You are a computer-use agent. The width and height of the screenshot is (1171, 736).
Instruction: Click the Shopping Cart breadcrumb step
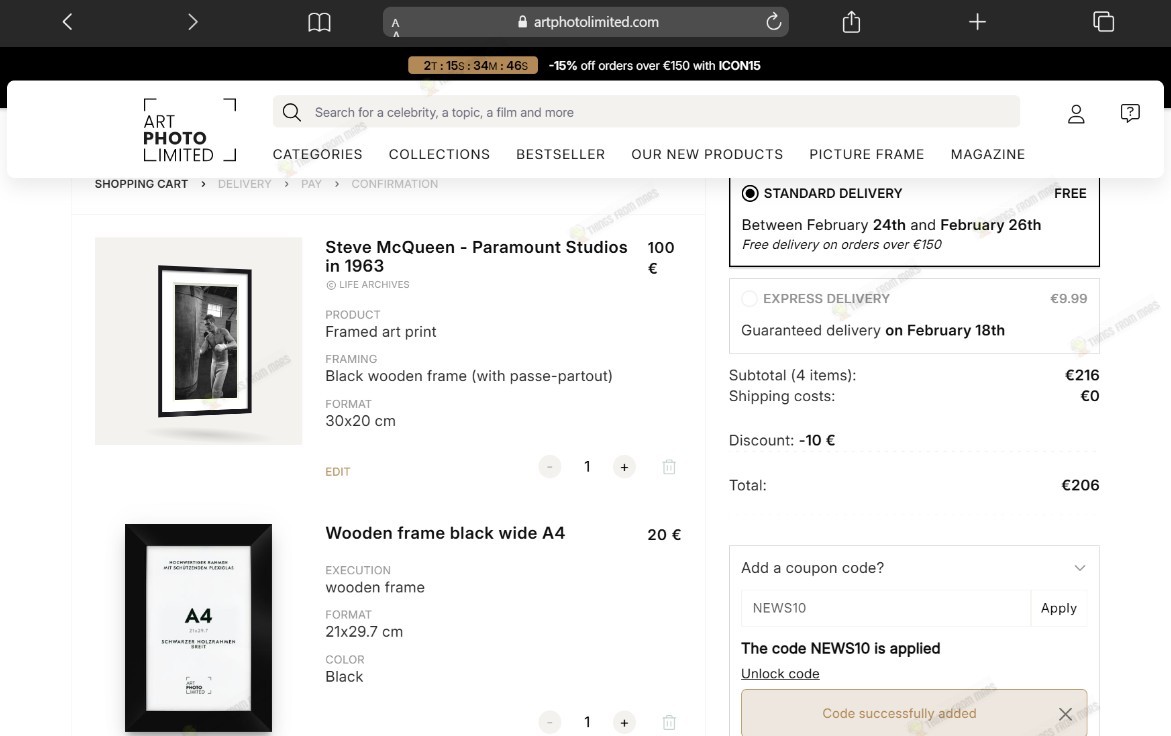coord(141,184)
